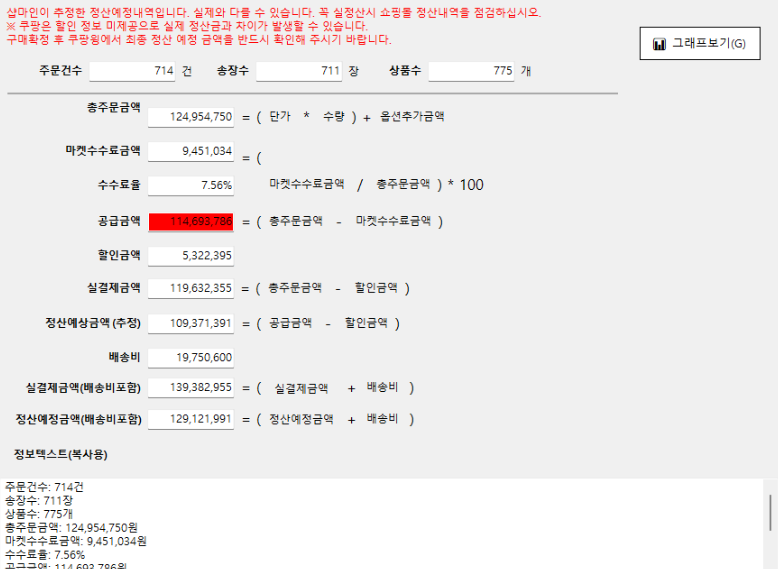Screen dimensions: 778x569
Task: Click the 실결제금액 field with 119,632,355
Action: (191, 289)
